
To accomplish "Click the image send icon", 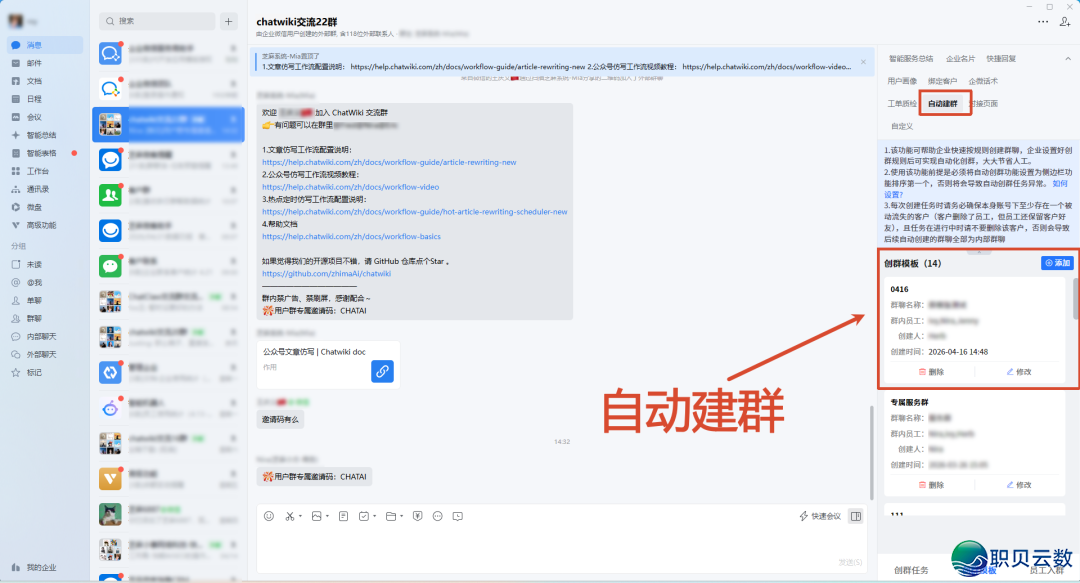I will coord(316,516).
